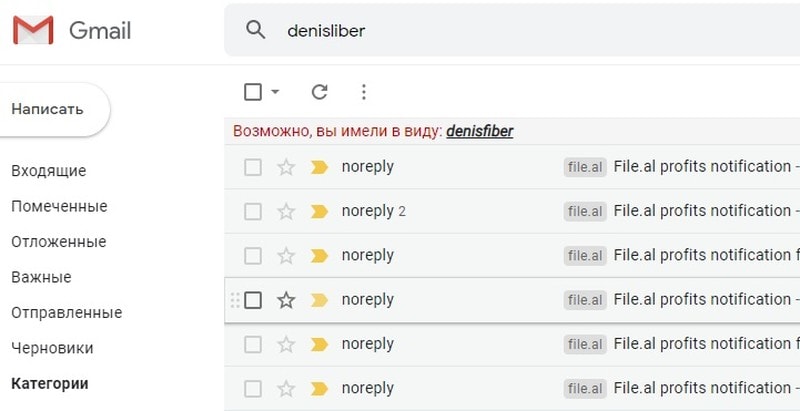This screenshot has height=411, width=800.
Task: Click the search magnifier icon
Action: (x=256, y=30)
